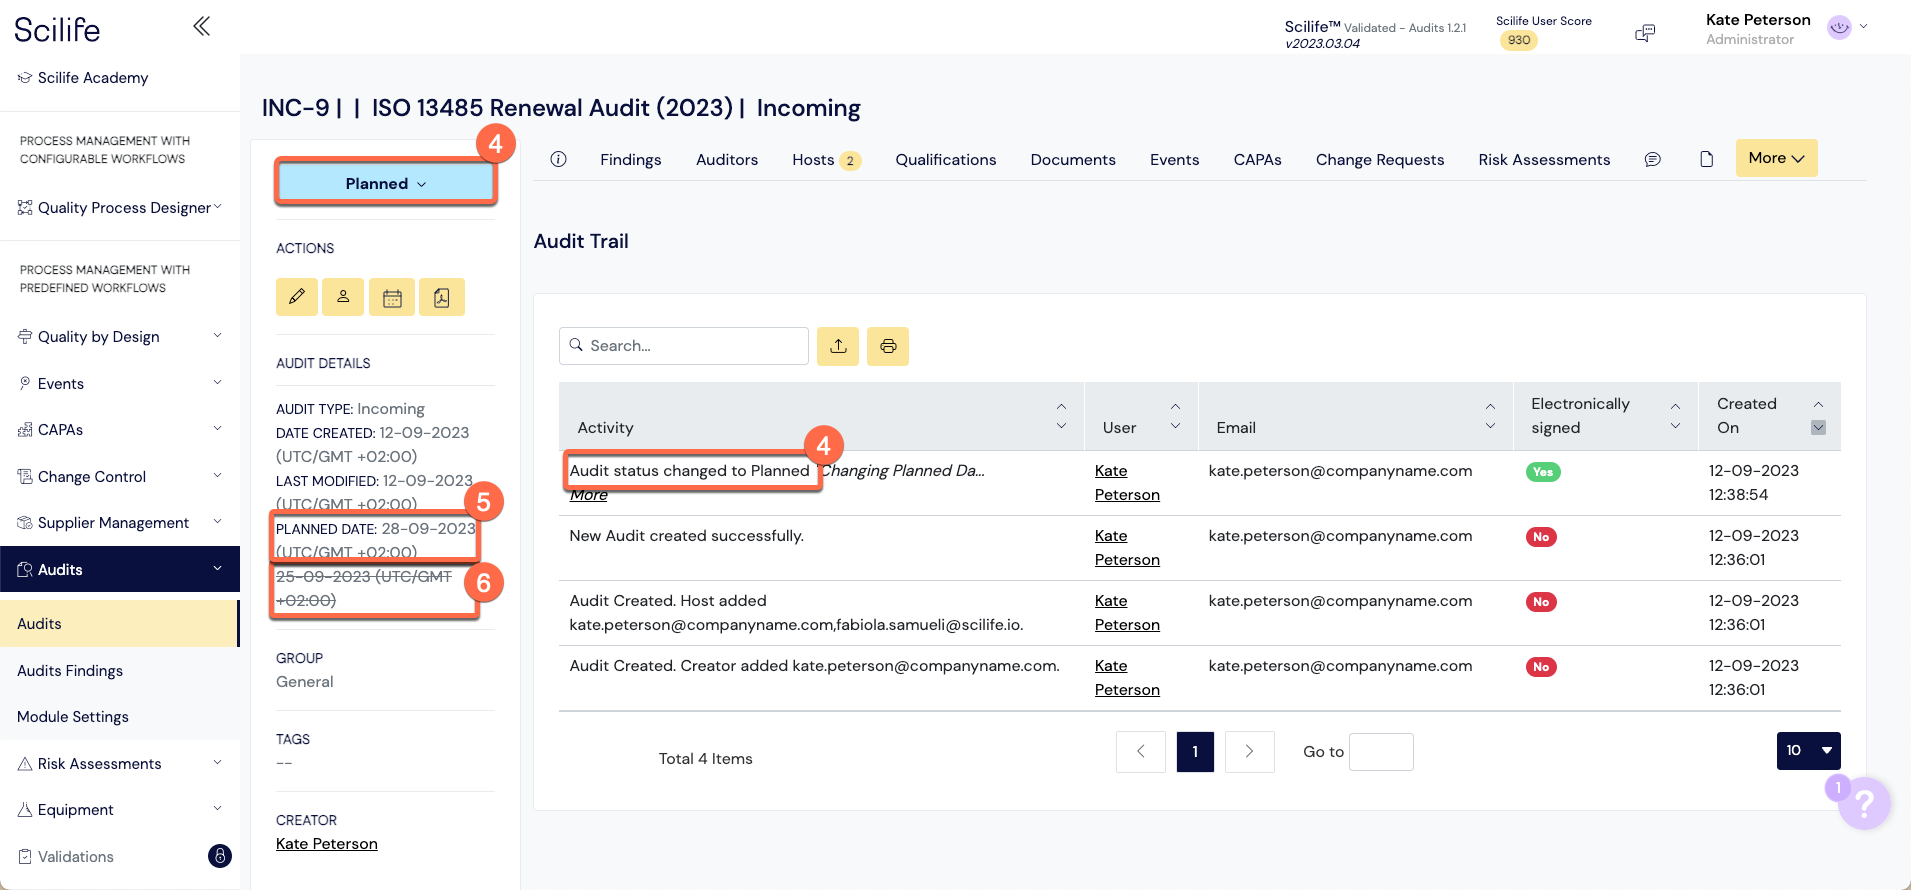Viewport: 1911px width, 890px height.
Task: Open the page size dropdown showing 10
Action: [x=1808, y=751]
